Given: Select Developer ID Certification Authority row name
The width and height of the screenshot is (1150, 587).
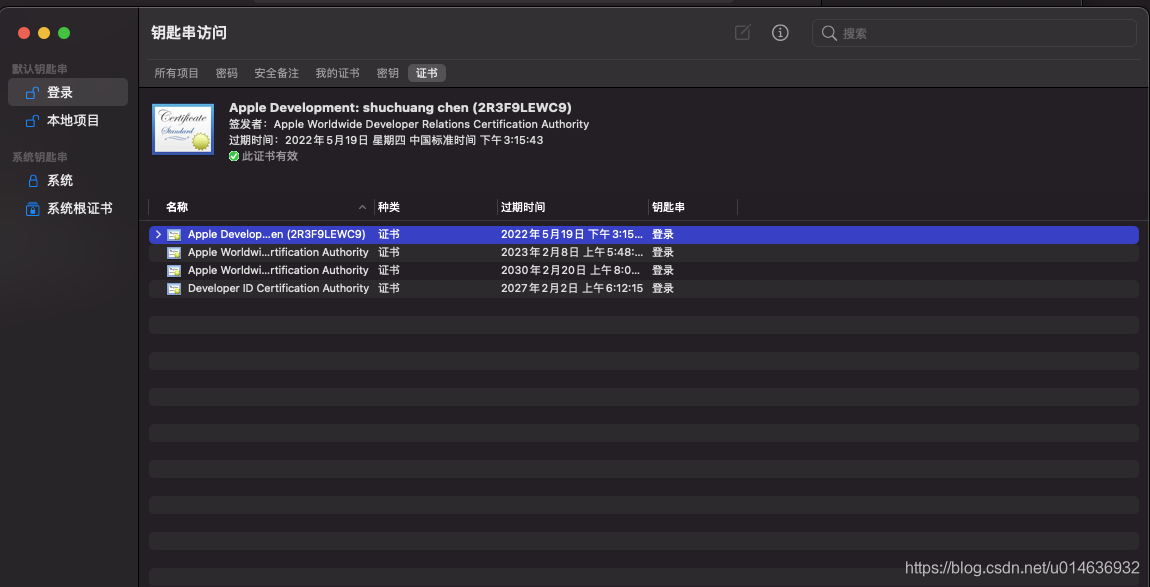Looking at the screenshot, I should pos(278,288).
